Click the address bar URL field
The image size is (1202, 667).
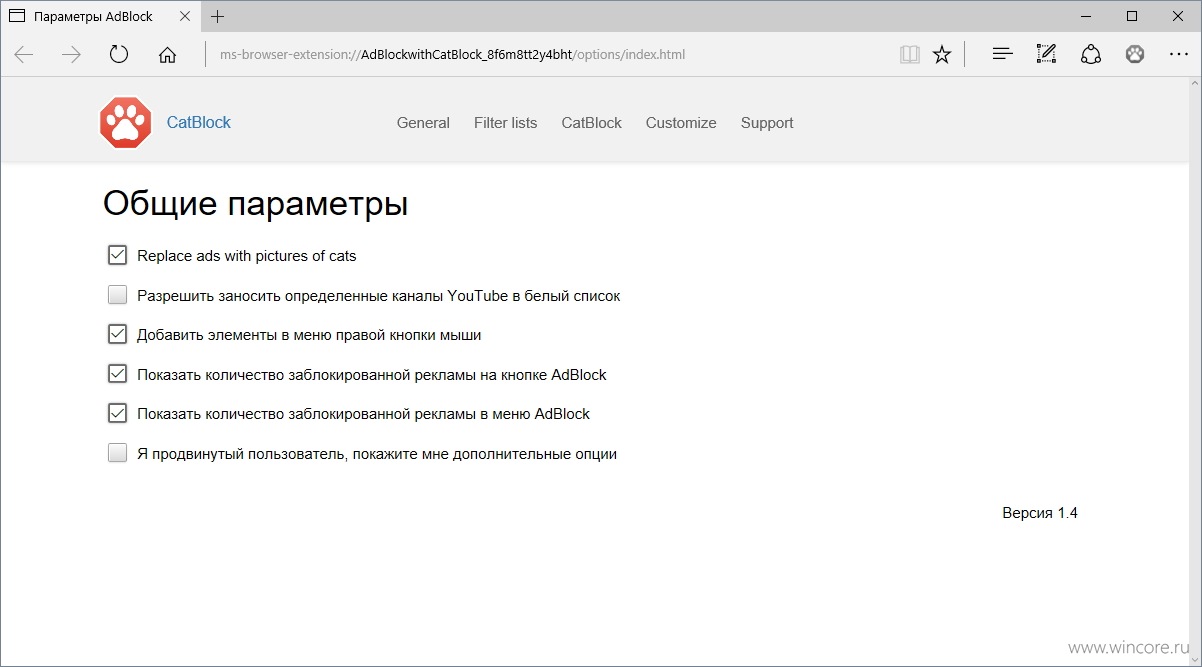tap(550, 55)
